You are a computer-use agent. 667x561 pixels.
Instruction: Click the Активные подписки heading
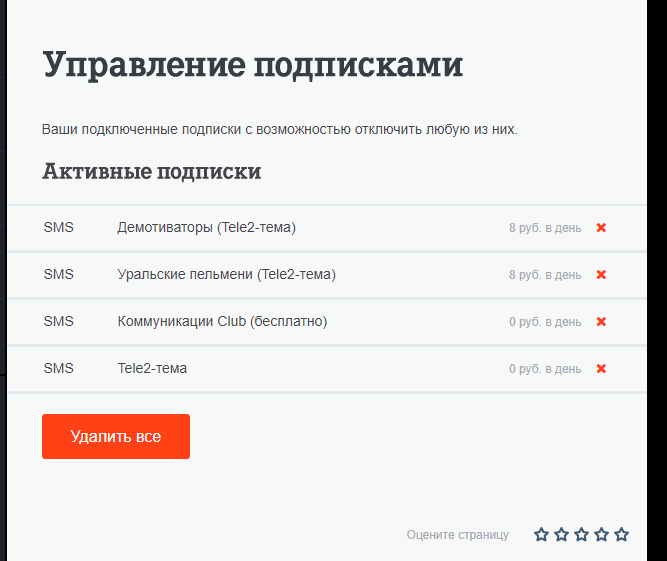151,172
